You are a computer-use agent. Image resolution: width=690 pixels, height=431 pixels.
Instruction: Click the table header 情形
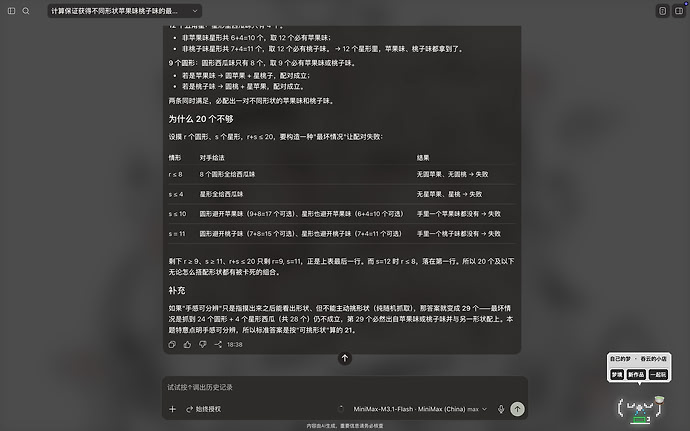point(175,158)
